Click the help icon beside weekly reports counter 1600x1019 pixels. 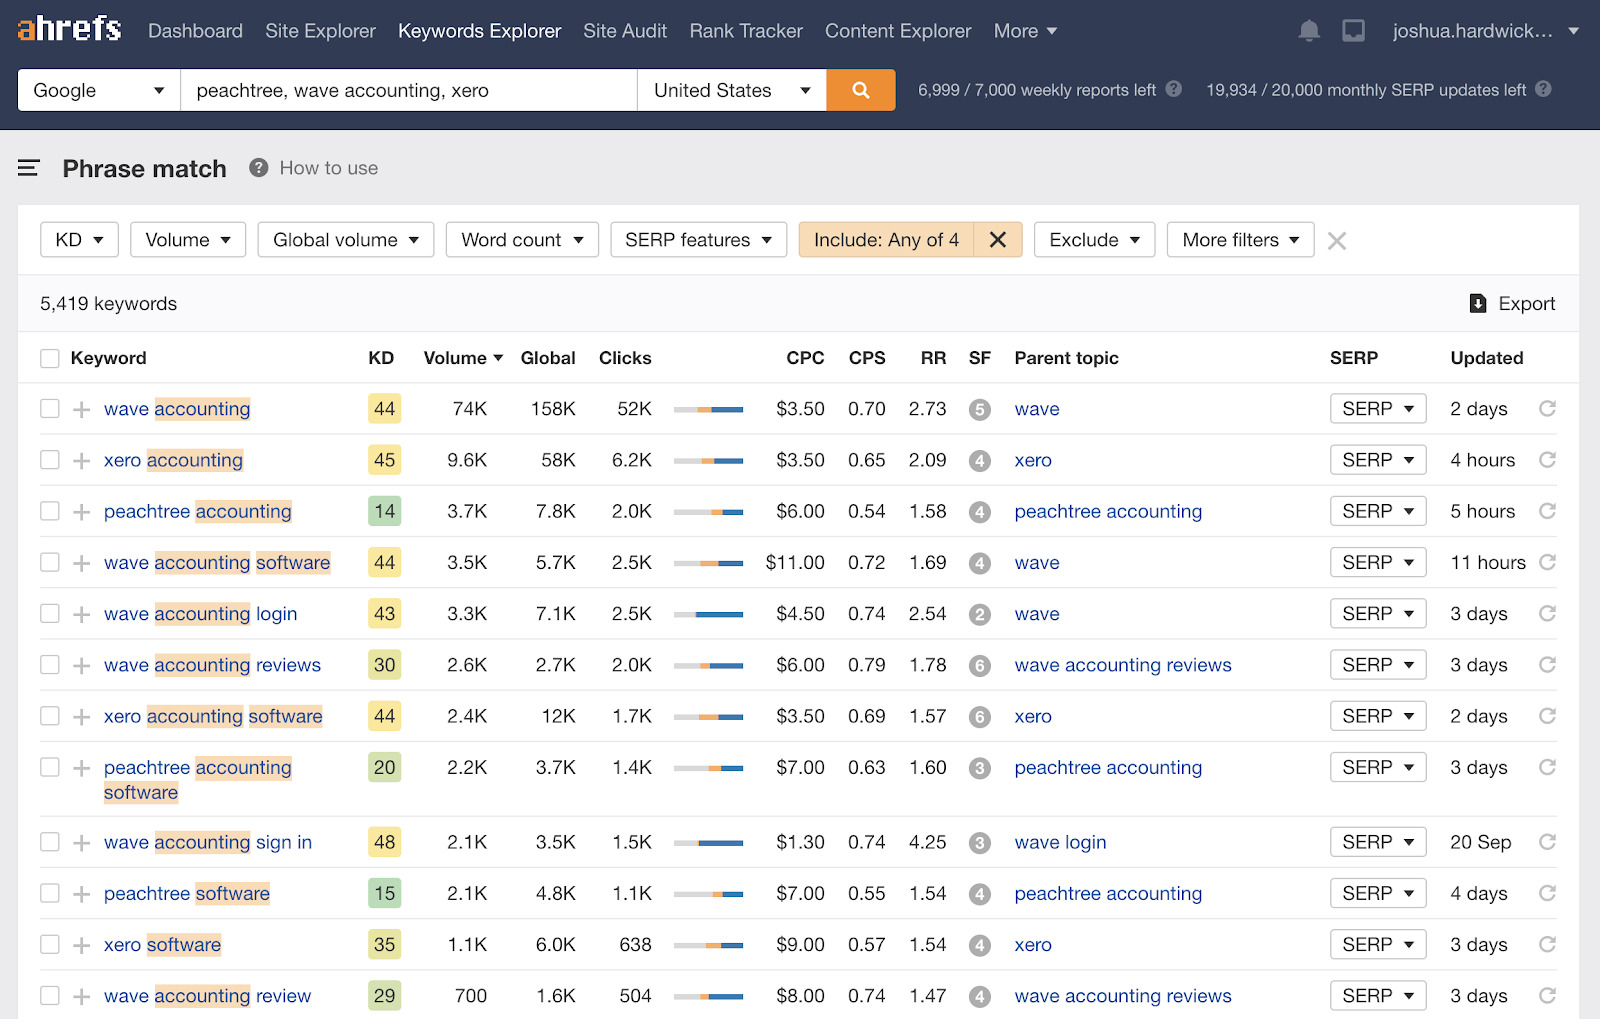(x=1172, y=89)
